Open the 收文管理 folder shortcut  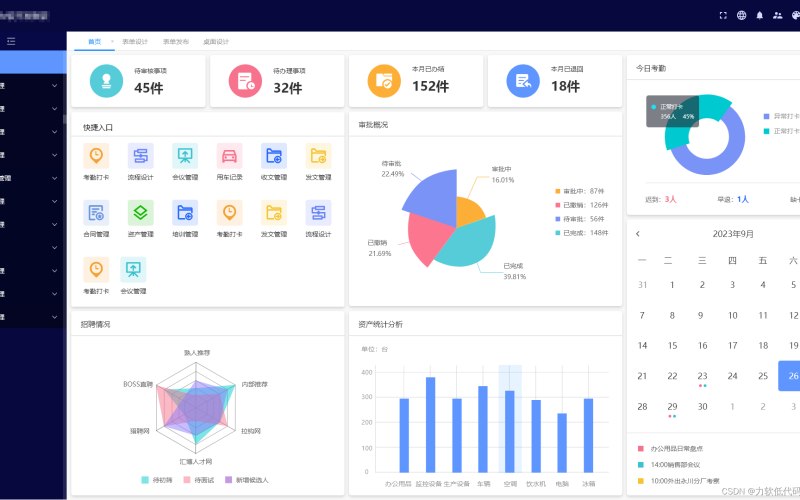[x=273, y=156]
